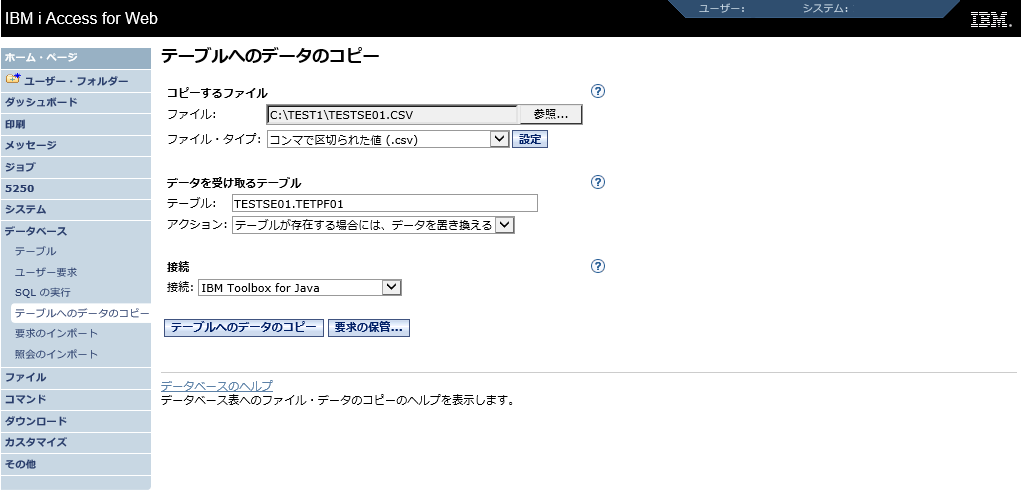Viewport: 1021px width, 490px height.
Task: Open the データベースのヘルプ link
Action: pyautogui.click(x=217, y=386)
